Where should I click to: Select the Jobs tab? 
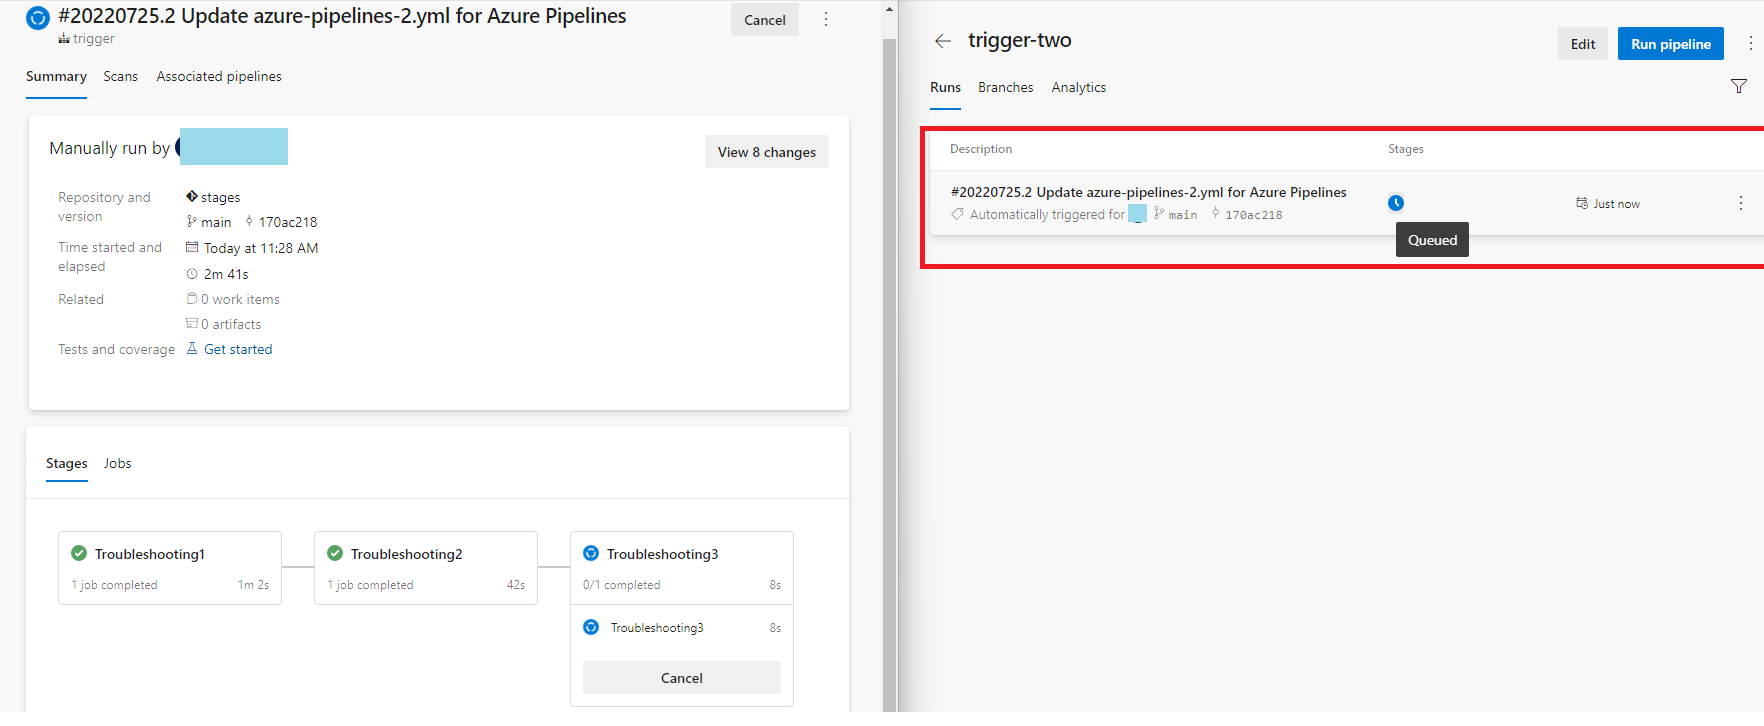(118, 464)
